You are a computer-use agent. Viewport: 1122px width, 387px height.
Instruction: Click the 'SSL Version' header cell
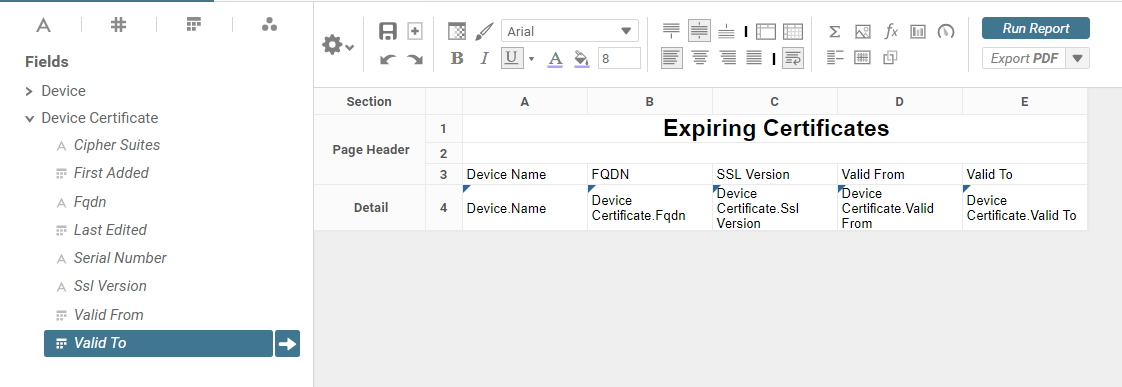(774, 175)
